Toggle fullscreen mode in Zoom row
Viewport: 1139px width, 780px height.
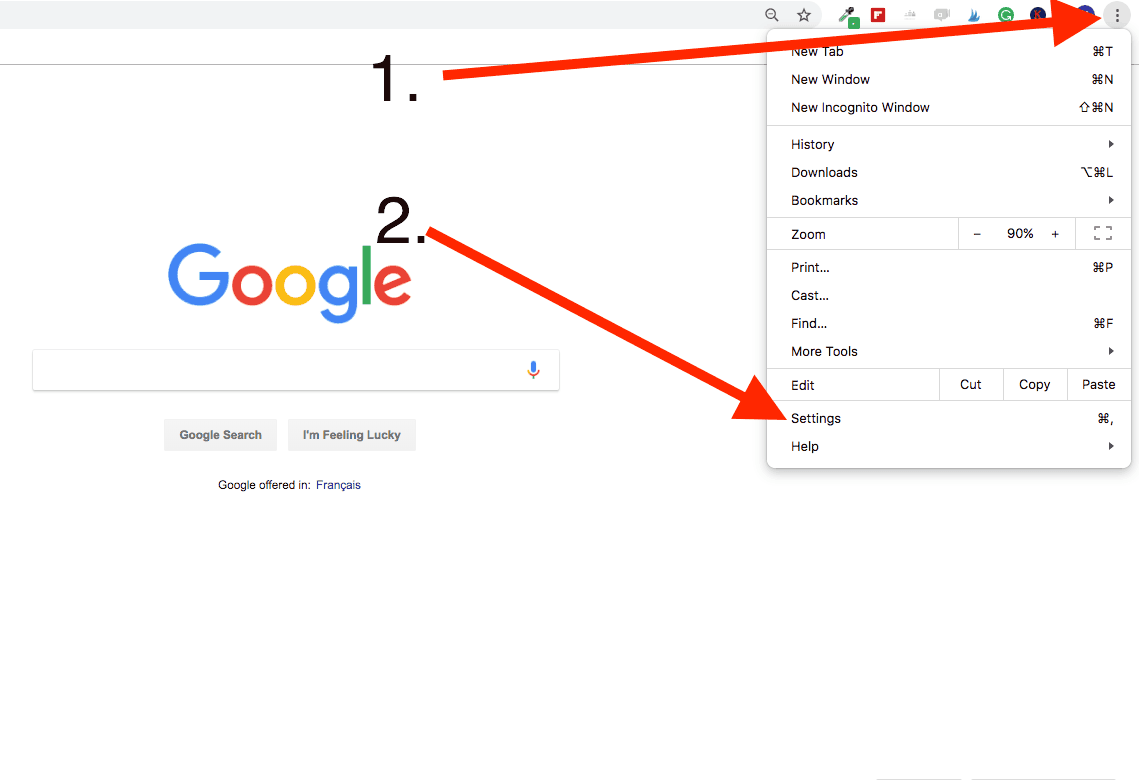tap(1103, 233)
